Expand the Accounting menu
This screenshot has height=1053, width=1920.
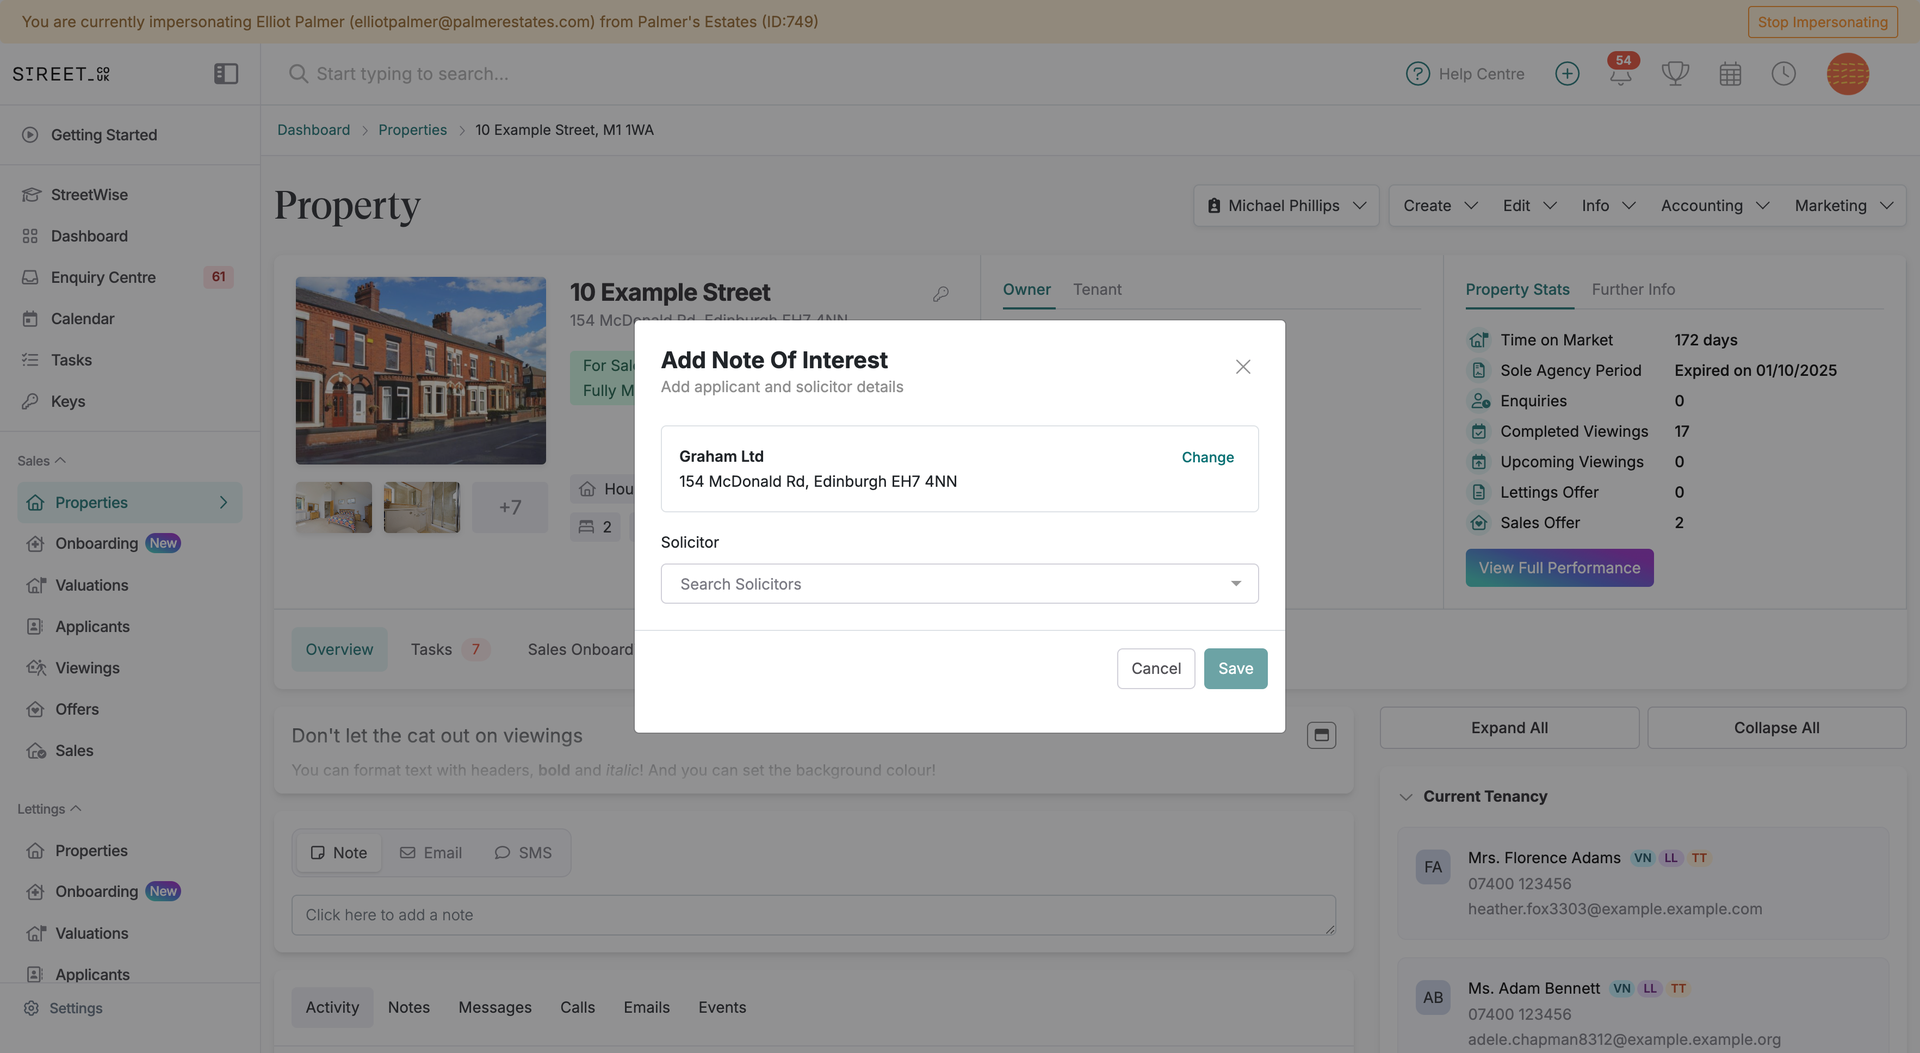[1713, 205]
